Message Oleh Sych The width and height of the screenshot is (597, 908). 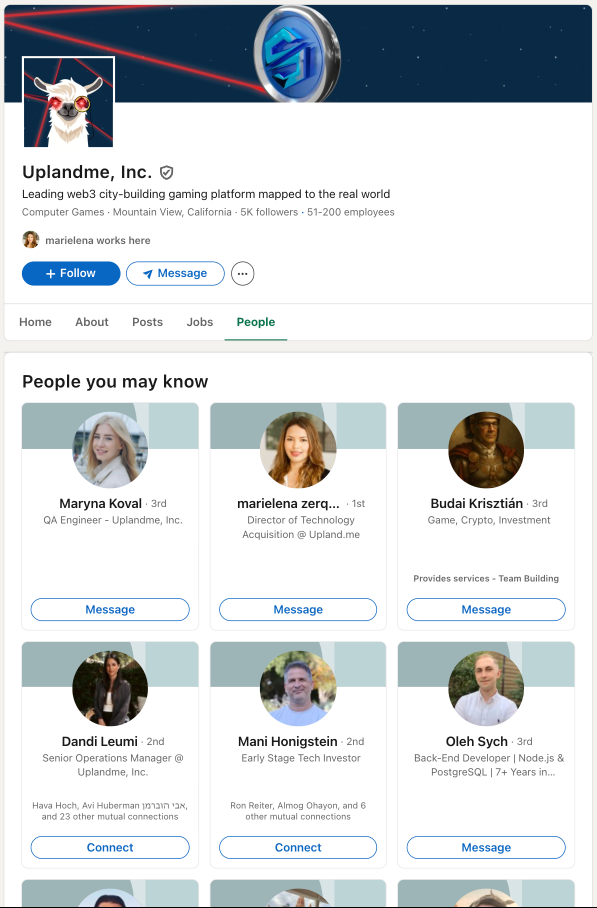tap(486, 847)
